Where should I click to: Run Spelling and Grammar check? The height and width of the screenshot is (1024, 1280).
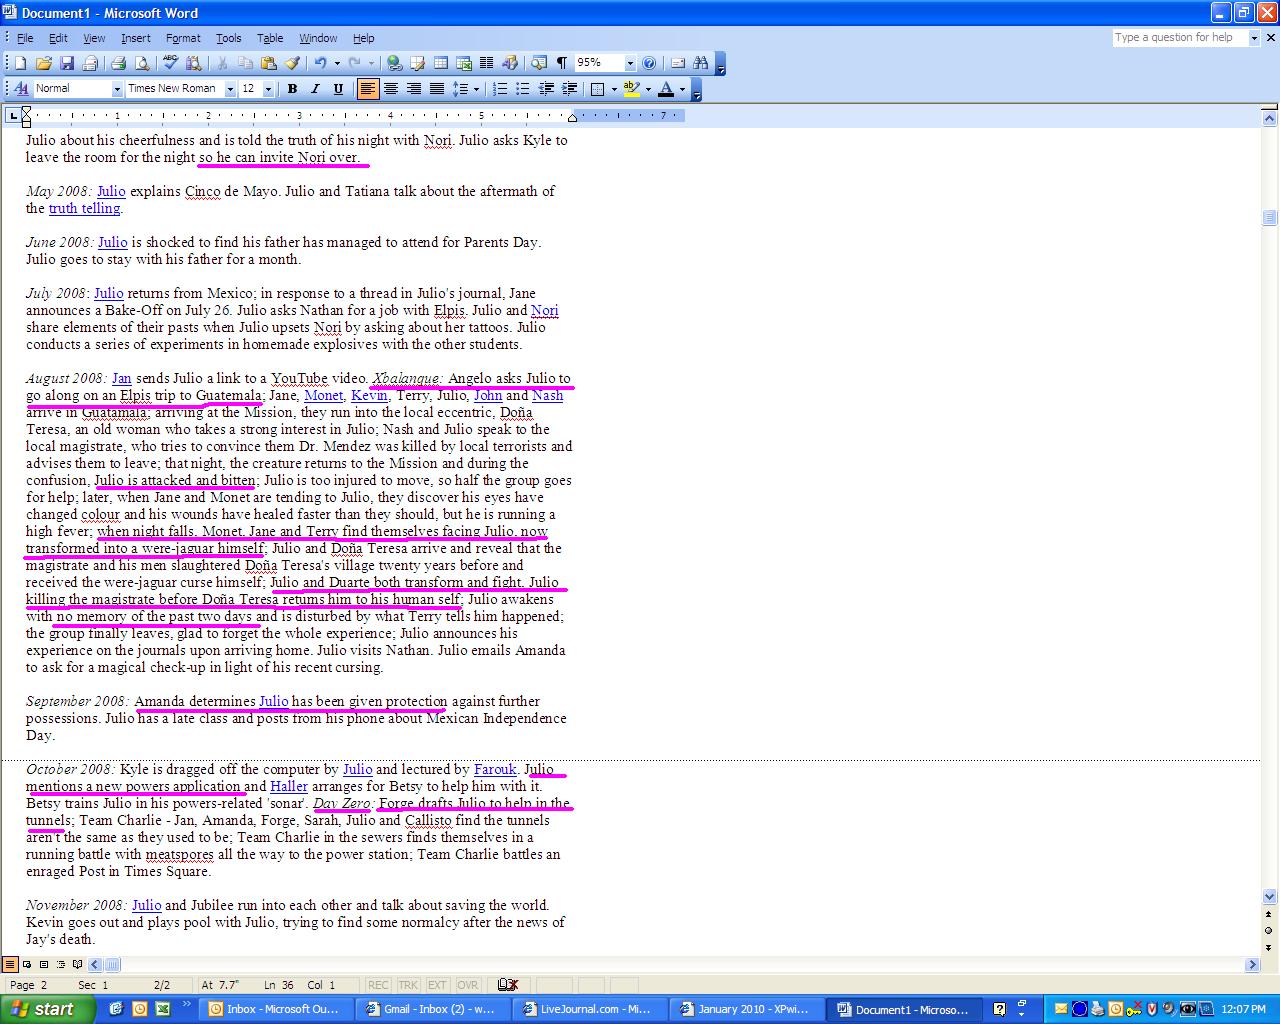point(170,63)
